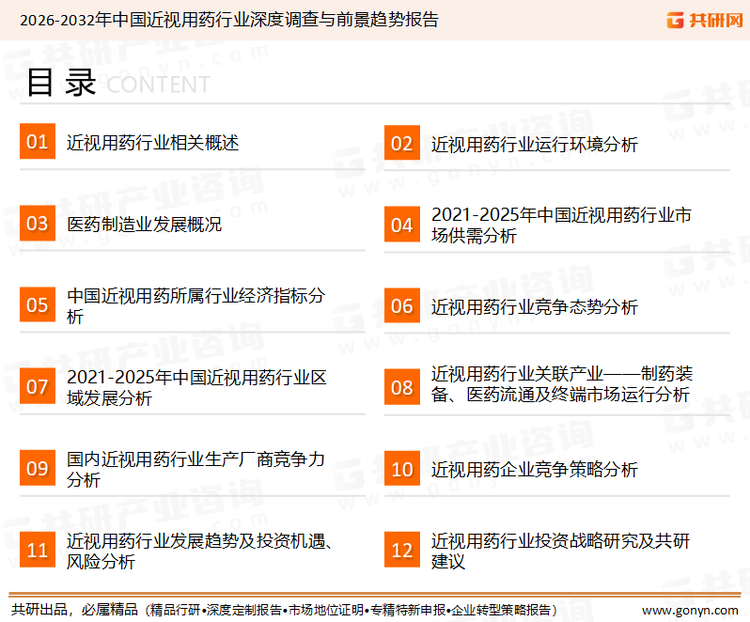
Task: Click the 共研出品，必属精品 footer slogan
Action: (x=75, y=609)
